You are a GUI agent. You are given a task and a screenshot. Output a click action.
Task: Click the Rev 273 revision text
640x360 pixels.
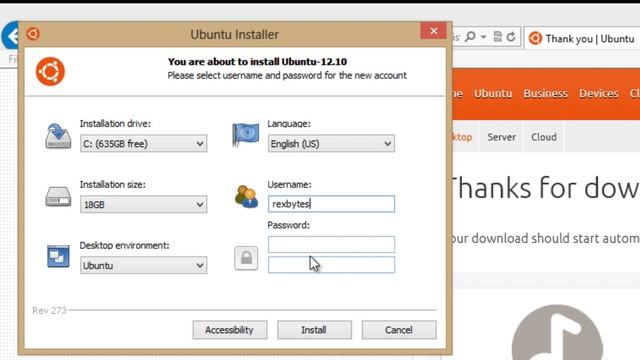(x=49, y=311)
